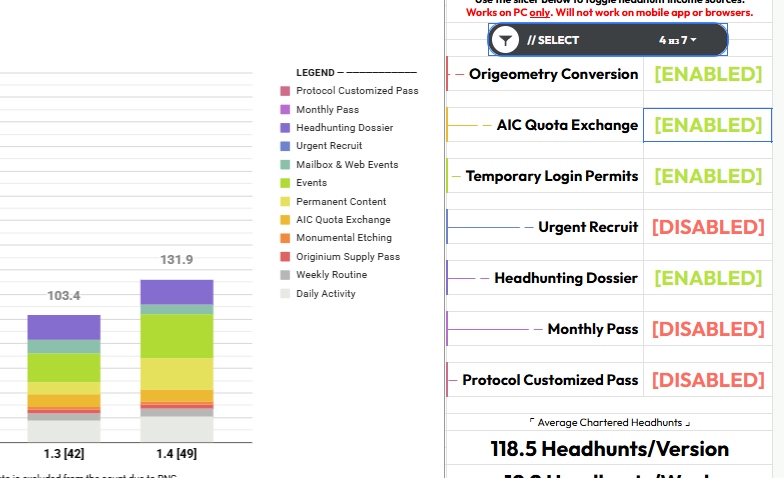Click the purple segment of bar 1.4 [49]
This screenshot has height=478, width=784.
point(177,292)
